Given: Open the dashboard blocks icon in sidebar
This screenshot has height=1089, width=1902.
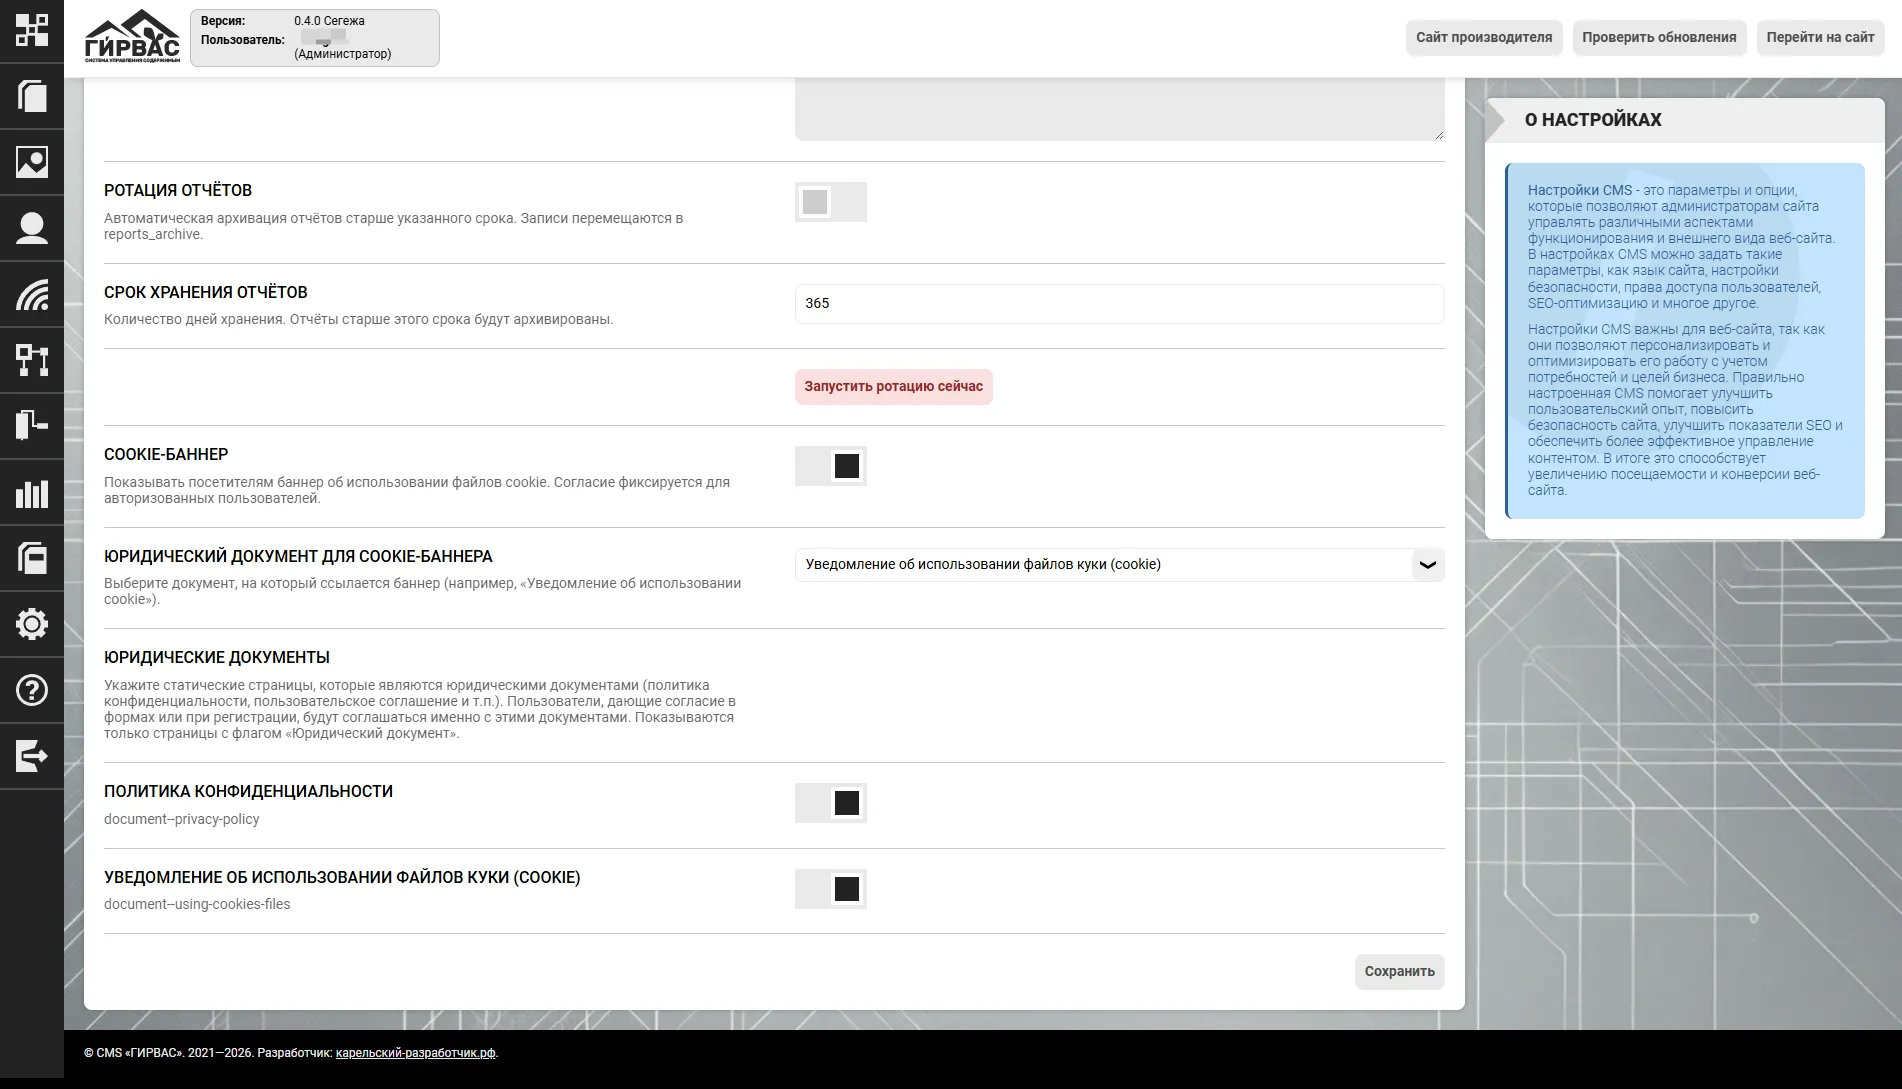Looking at the screenshot, I should (32, 31).
